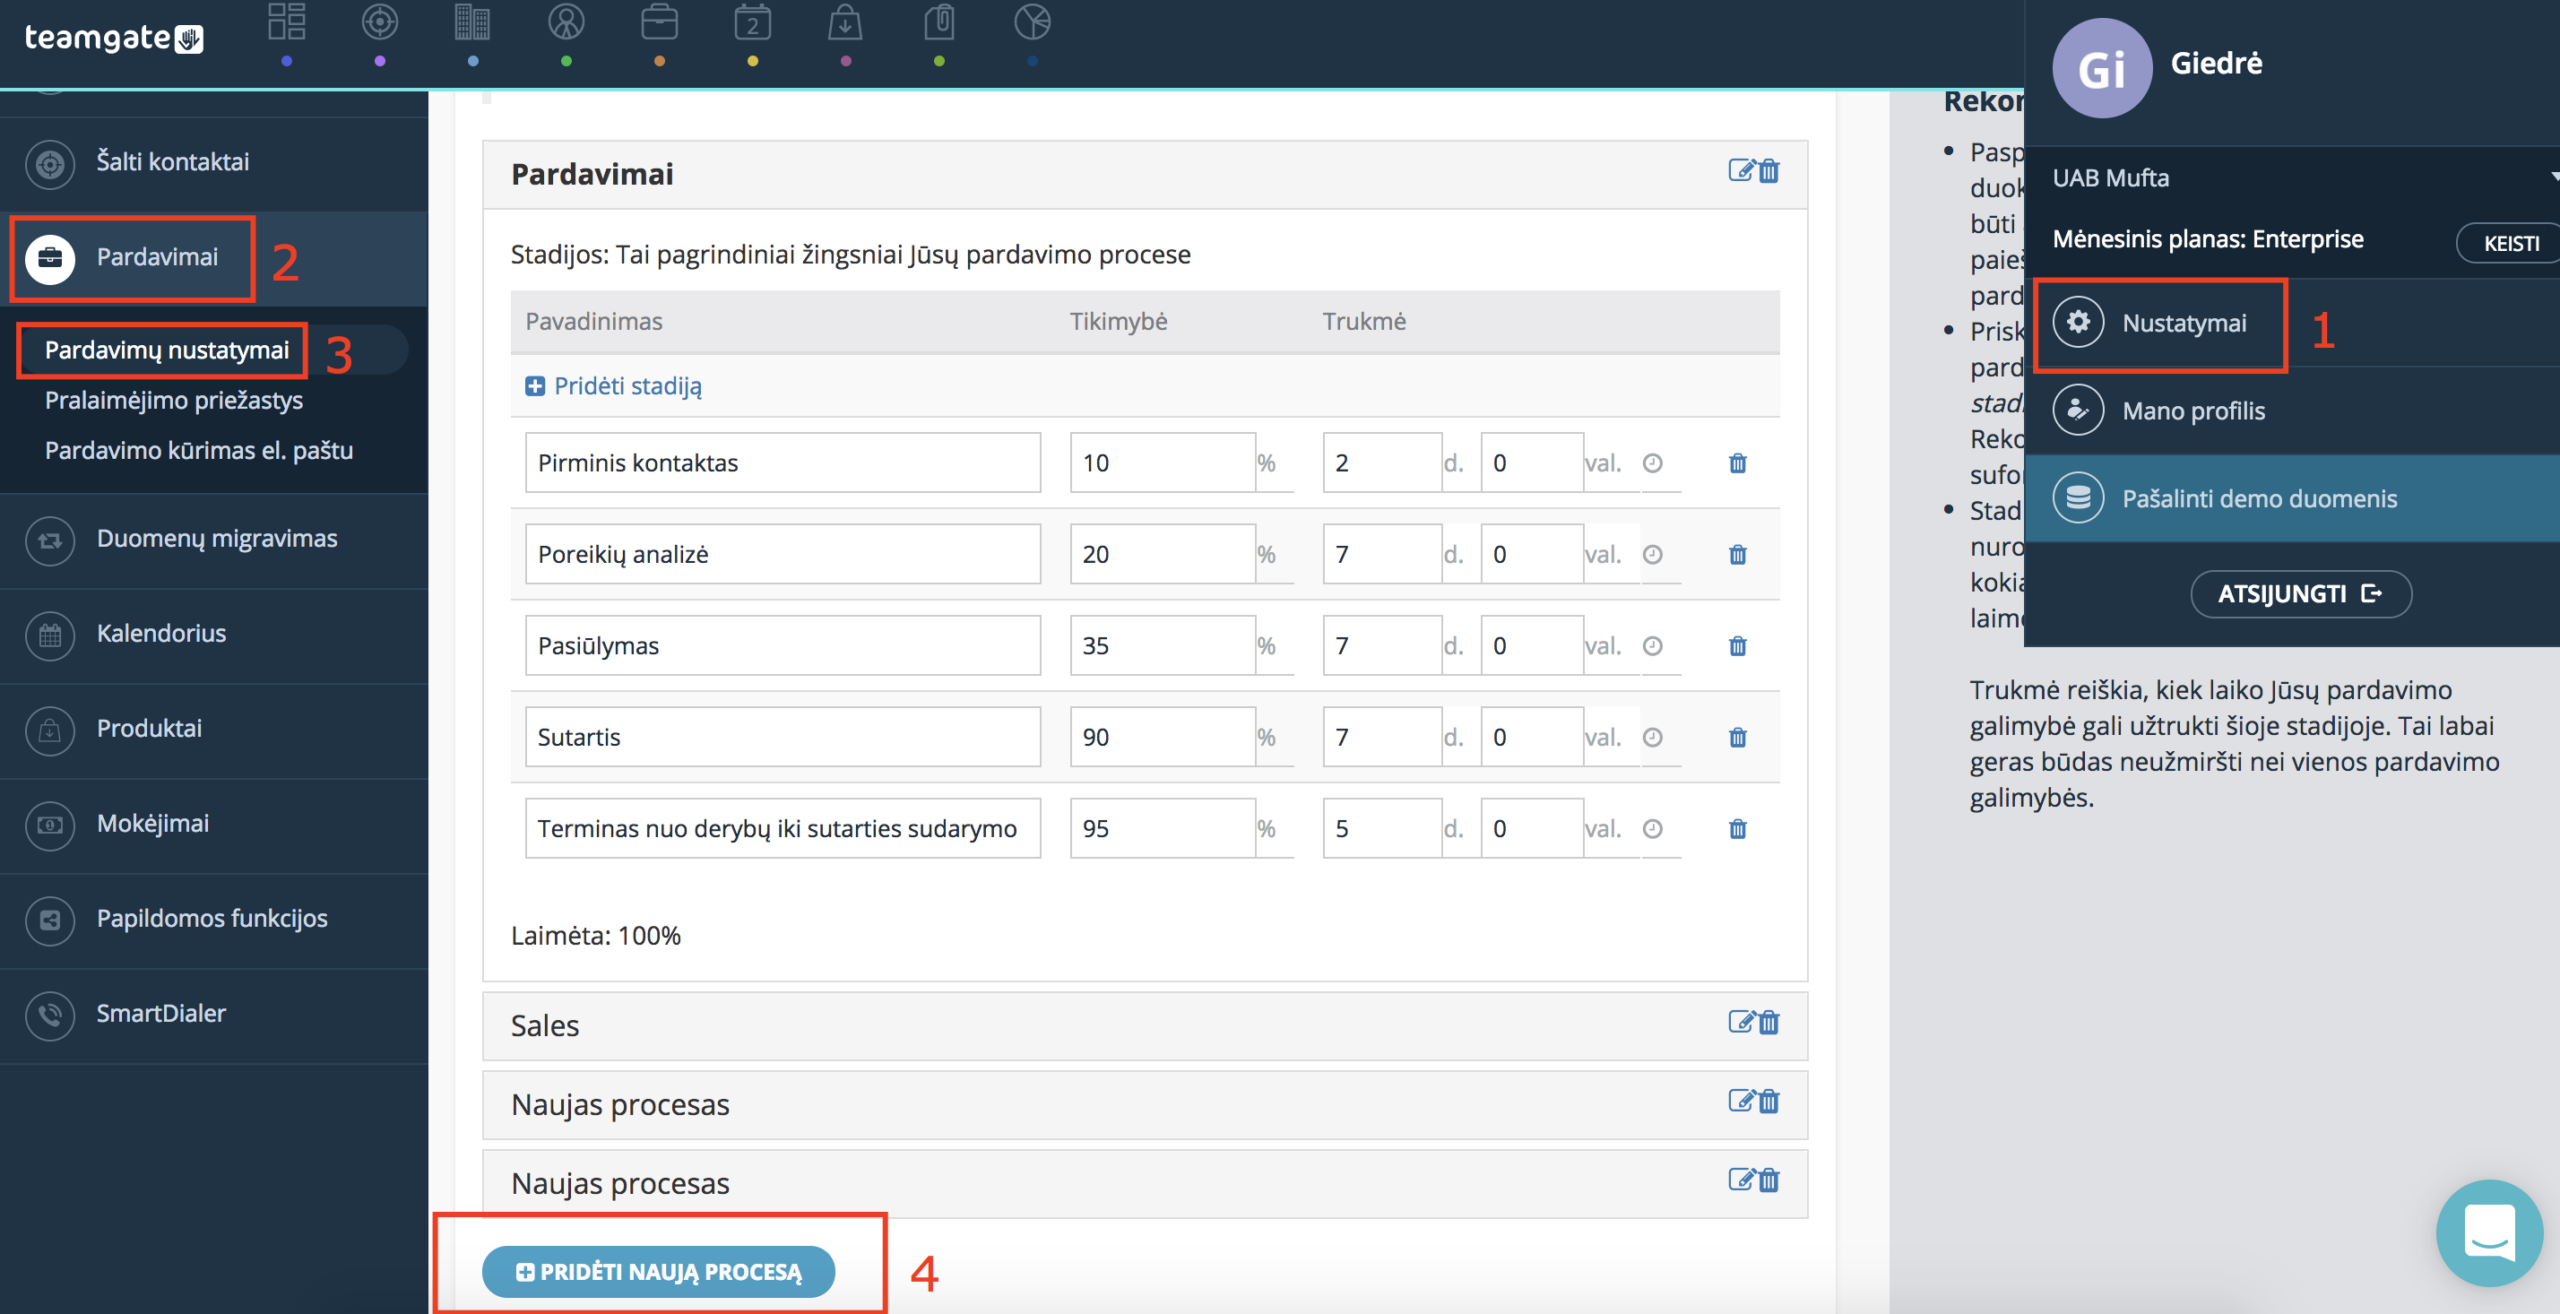Open the insights pie chart icon
2560x1314 pixels.
click(1032, 21)
